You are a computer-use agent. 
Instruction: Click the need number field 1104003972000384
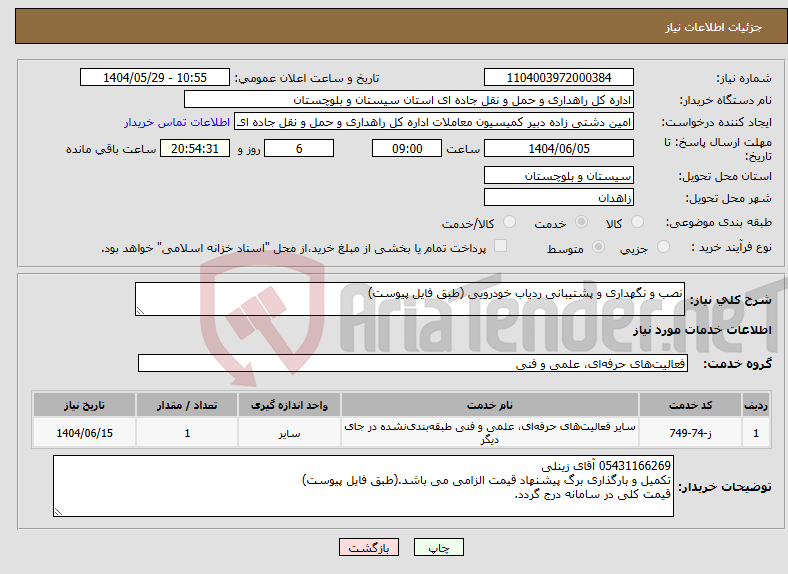[x=558, y=77]
